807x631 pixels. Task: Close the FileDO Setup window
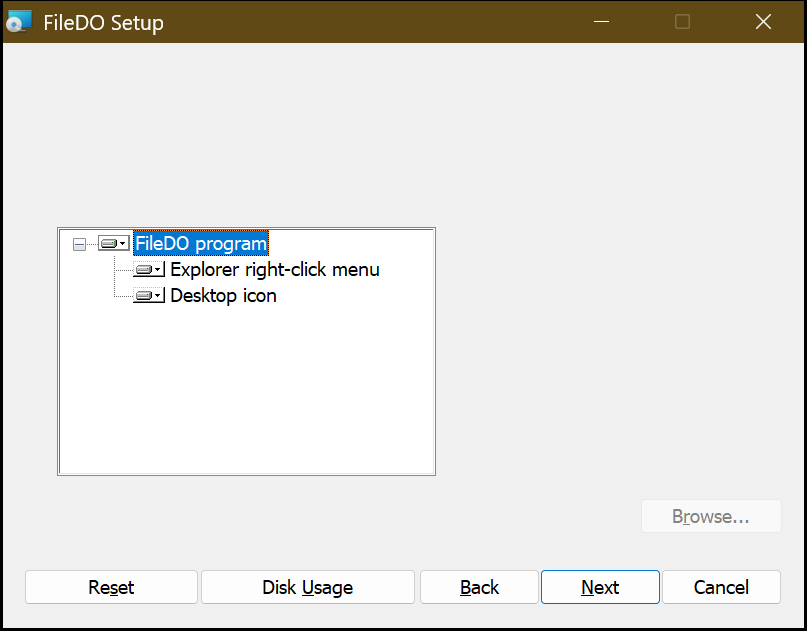tap(763, 22)
